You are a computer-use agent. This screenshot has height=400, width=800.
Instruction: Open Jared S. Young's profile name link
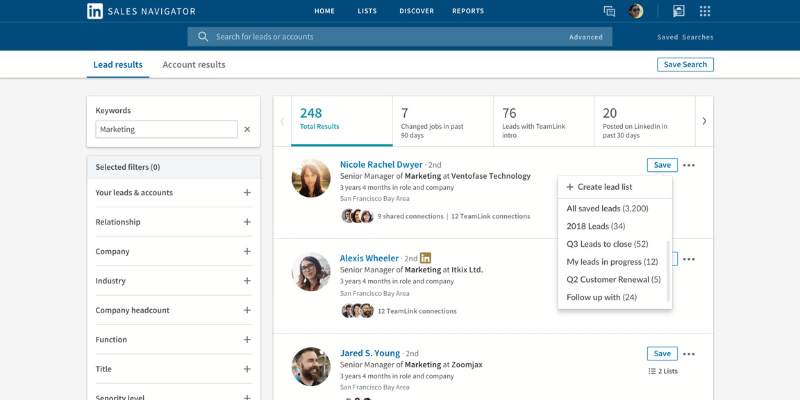tap(370, 353)
